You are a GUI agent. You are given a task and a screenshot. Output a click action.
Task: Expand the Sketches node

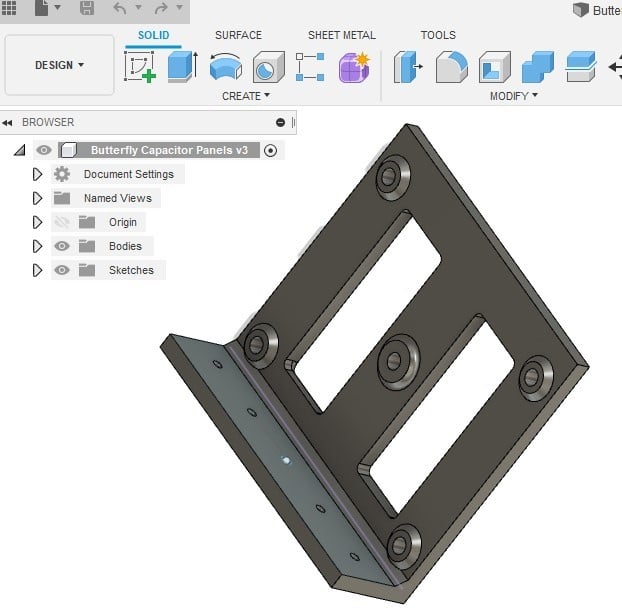(37, 270)
